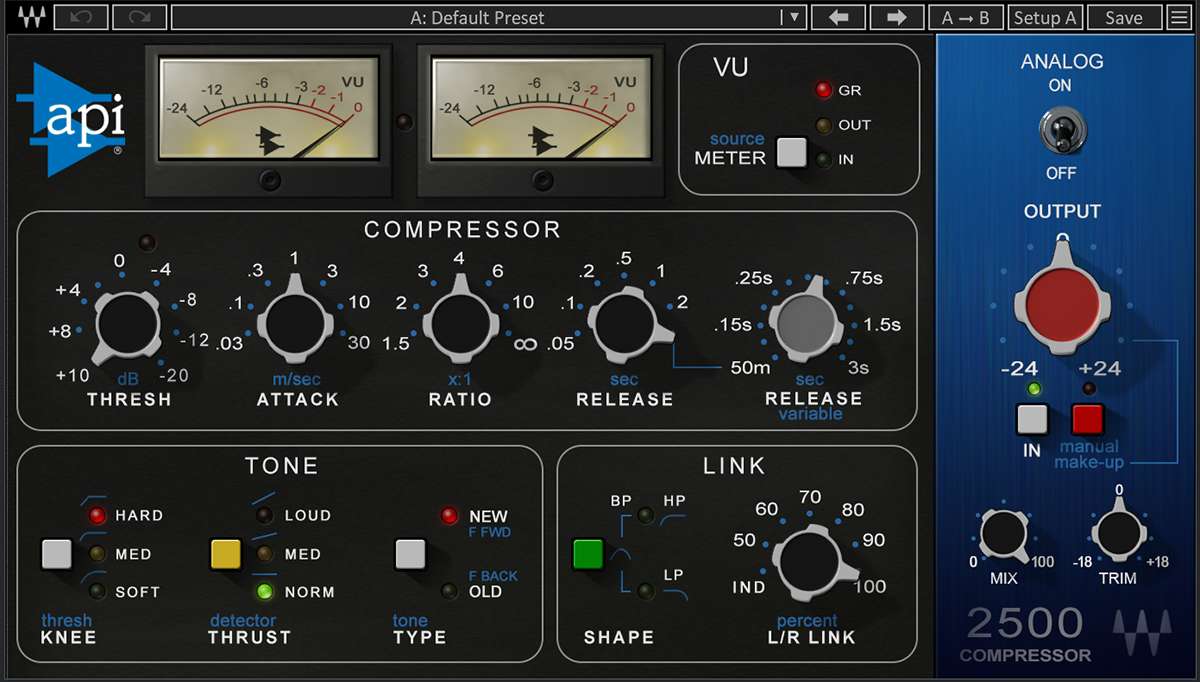This screenshot has width=1200, height=682.
Task: Open the Default Preset name menu
Action: [x=477, y=17]
